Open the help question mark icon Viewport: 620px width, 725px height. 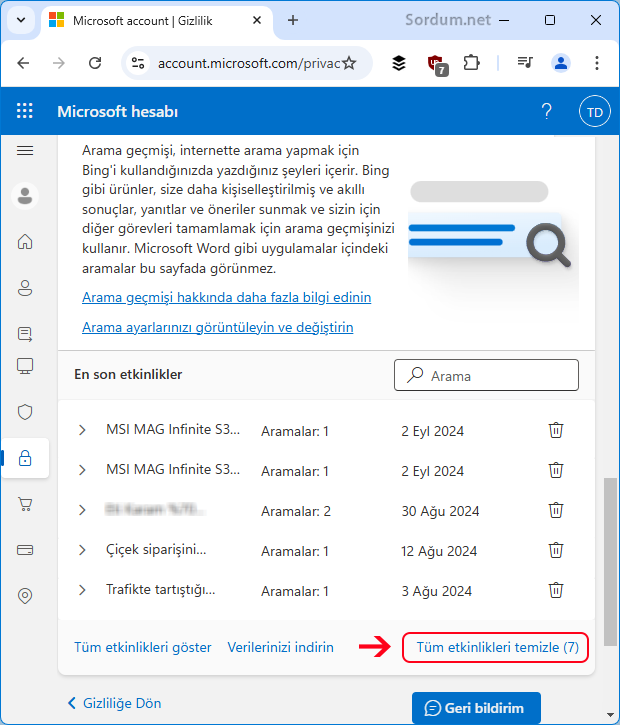[x=546, y=111]
